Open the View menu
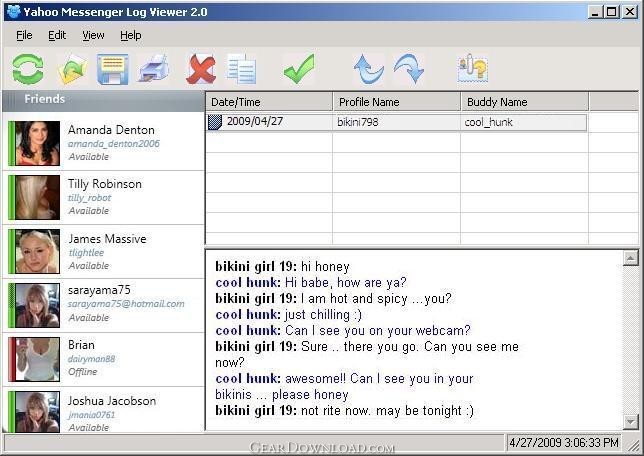This screenshot has height=456, width=644. (x=93, y=35)
